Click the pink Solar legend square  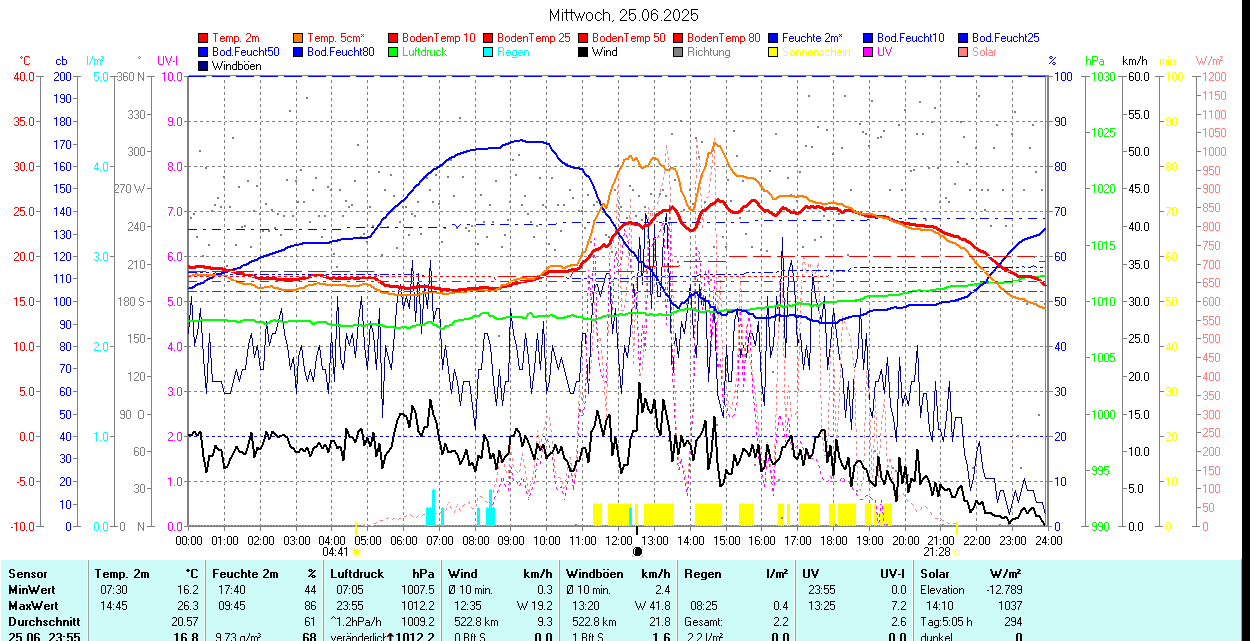[964, 52]
